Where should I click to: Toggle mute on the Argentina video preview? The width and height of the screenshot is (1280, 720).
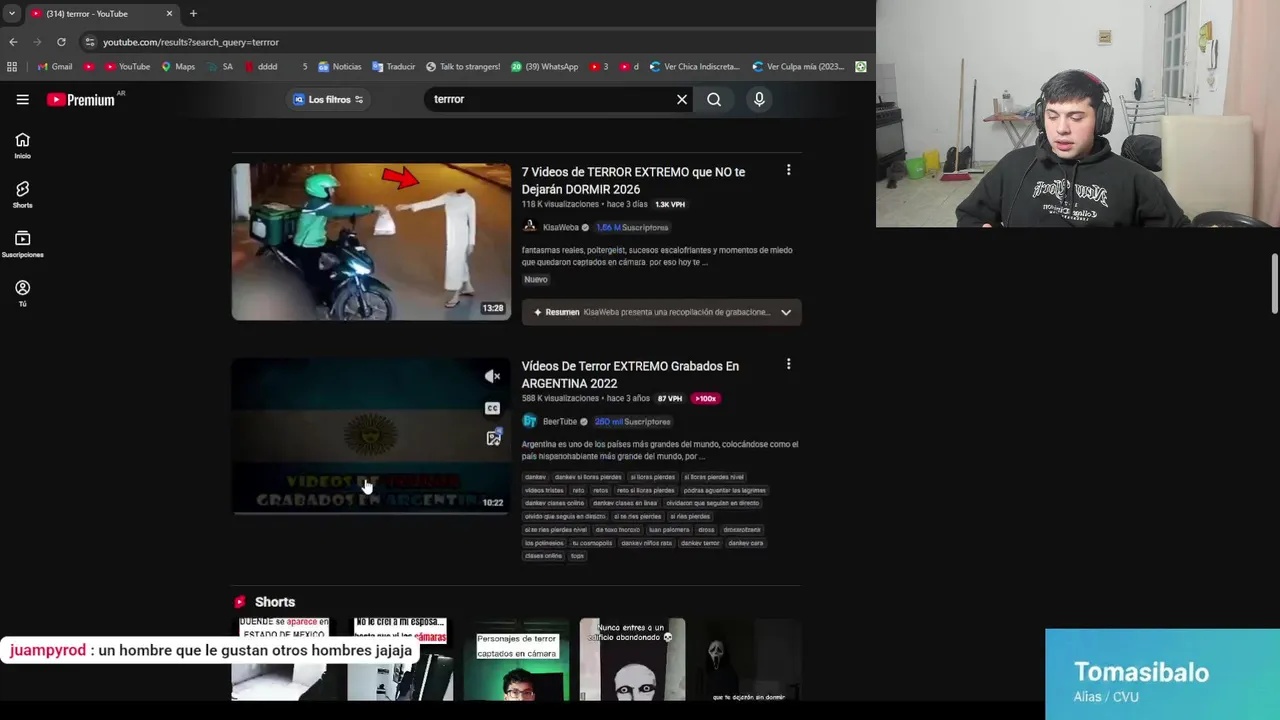493,376
